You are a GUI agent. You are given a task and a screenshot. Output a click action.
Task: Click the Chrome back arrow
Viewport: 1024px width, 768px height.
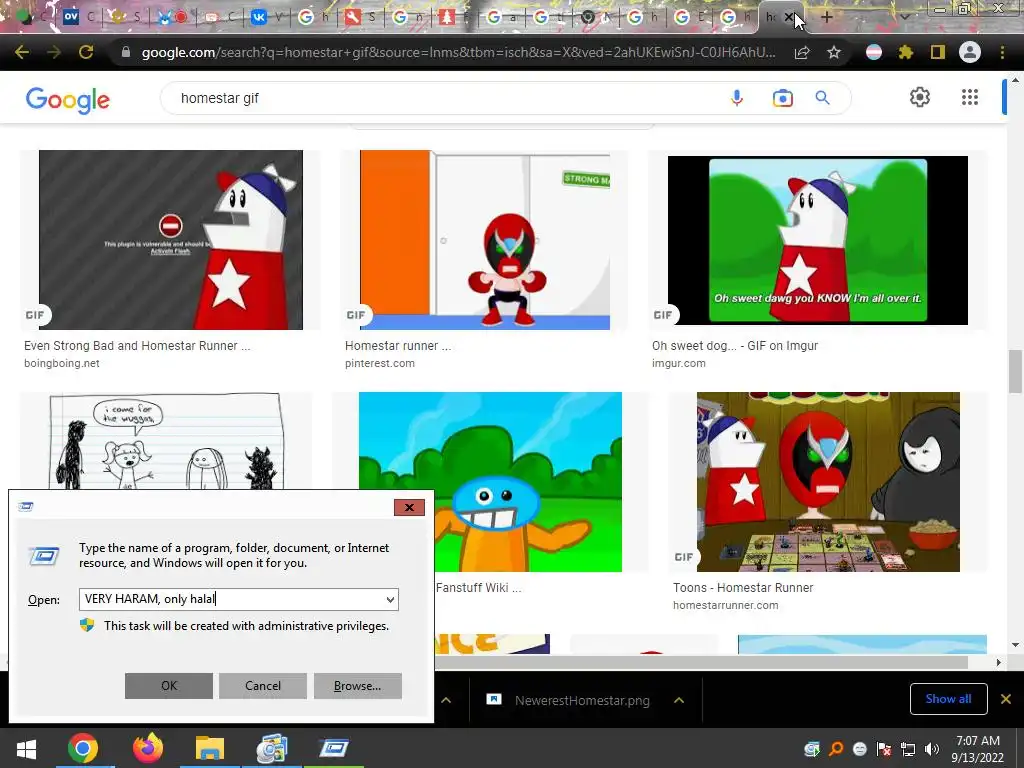tap(22, 52)
